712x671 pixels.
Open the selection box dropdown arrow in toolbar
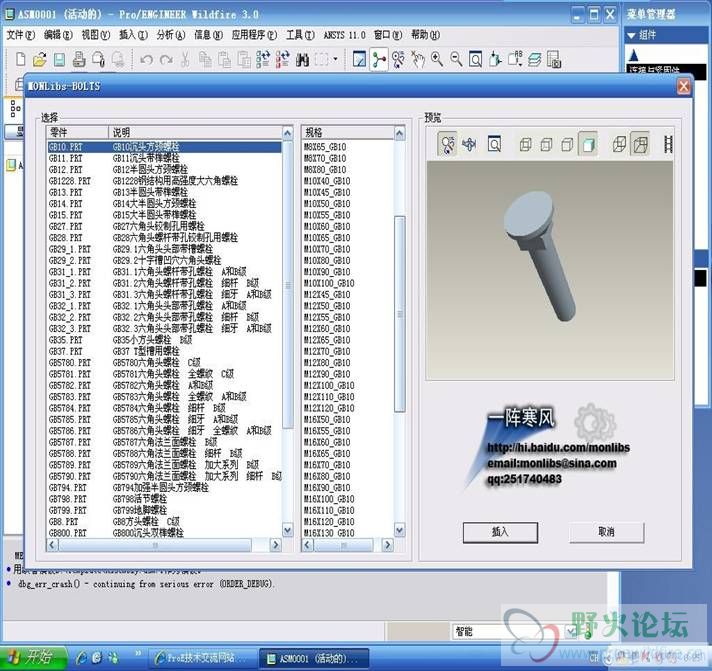(335, 59)
